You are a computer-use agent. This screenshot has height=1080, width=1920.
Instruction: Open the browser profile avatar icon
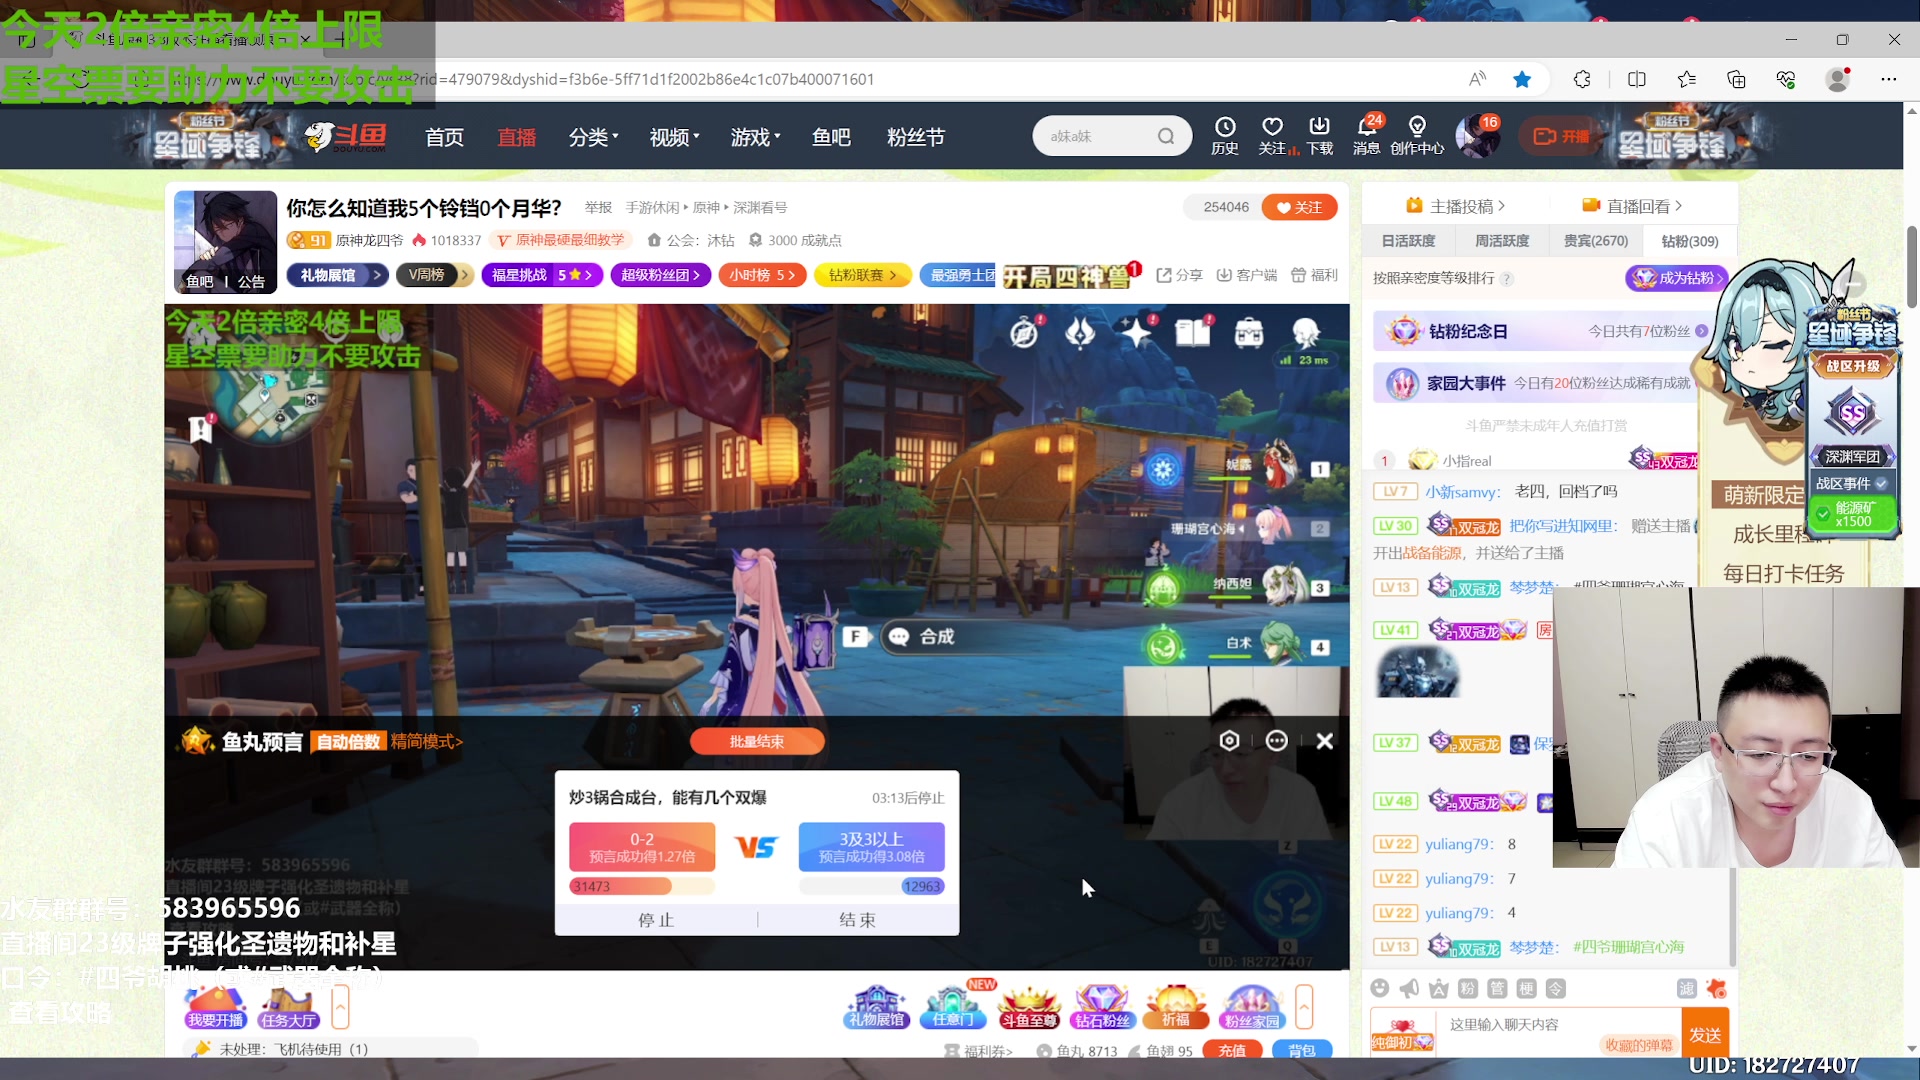pos(1838,79)
